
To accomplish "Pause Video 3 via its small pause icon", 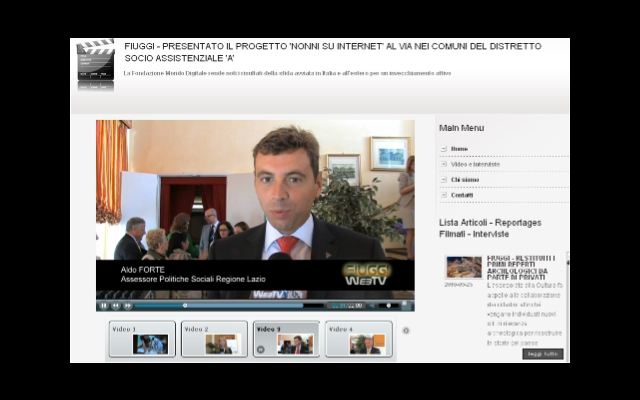I will click(260, 349).
